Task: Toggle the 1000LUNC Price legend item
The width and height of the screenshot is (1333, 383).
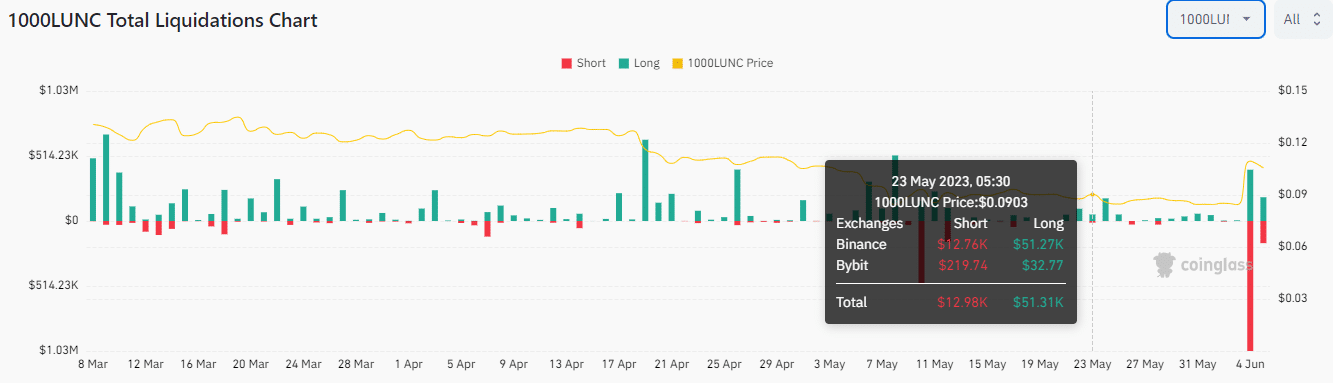Action: pyautogui.click(x=722, y=63)
